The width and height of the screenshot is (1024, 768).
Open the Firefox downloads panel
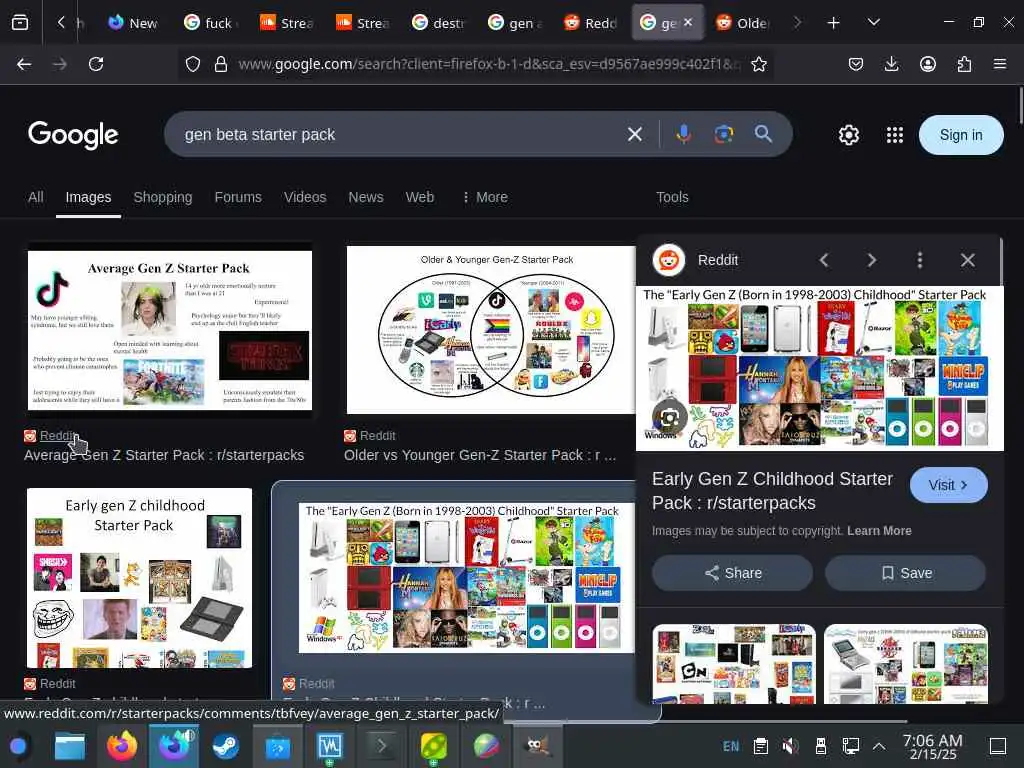(891, 64)
